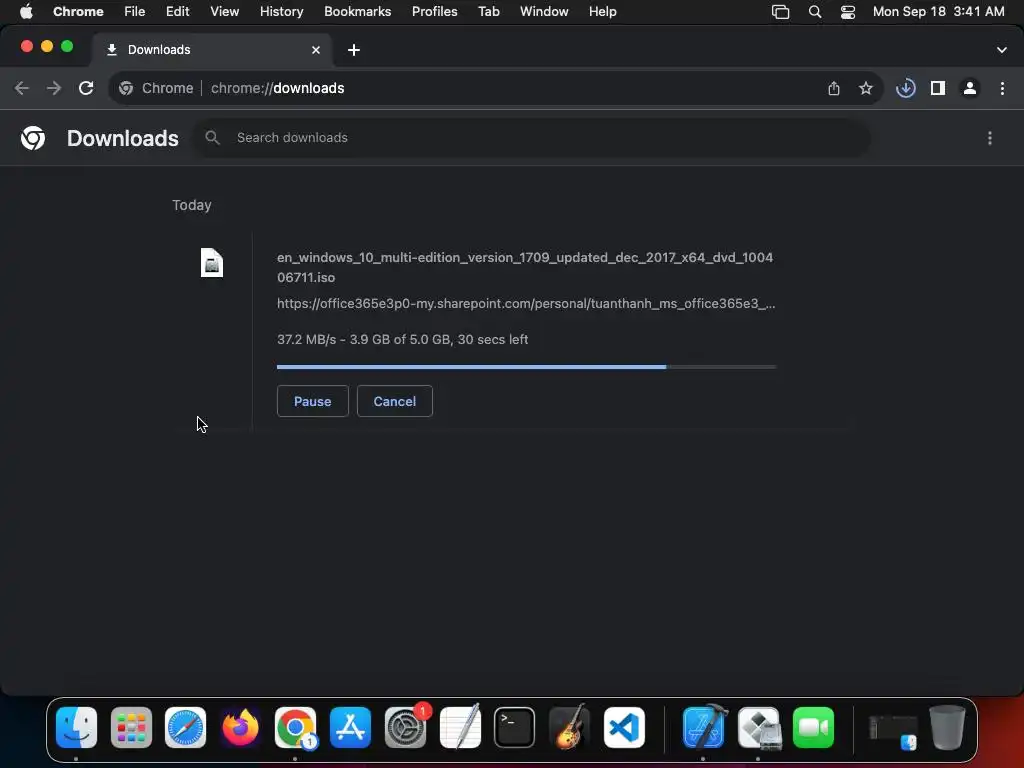The height and width of the screenshot is (768, 1024).
Task: Open the History menu
Action: click(x=281, y=12)
